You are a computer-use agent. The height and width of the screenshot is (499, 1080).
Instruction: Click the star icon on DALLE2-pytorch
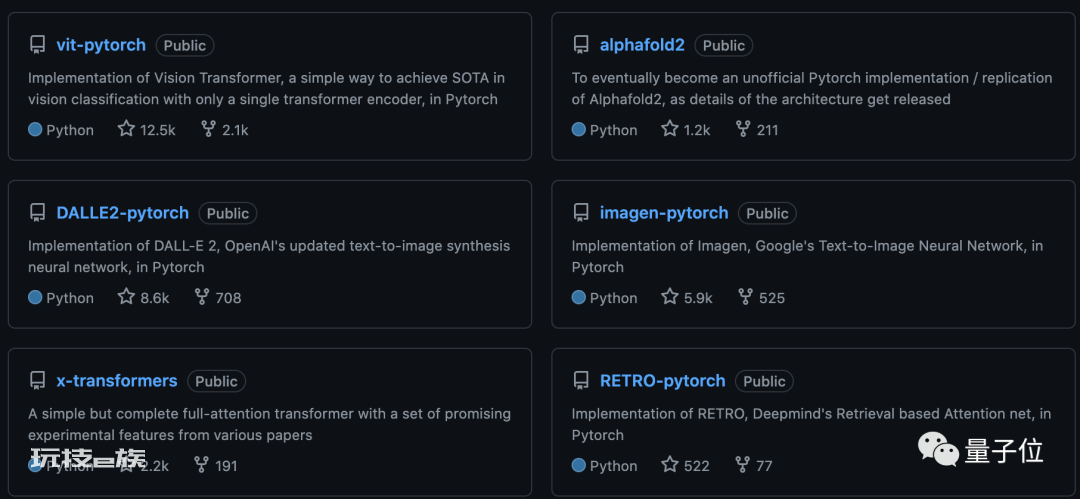click(x=126, y=297)
